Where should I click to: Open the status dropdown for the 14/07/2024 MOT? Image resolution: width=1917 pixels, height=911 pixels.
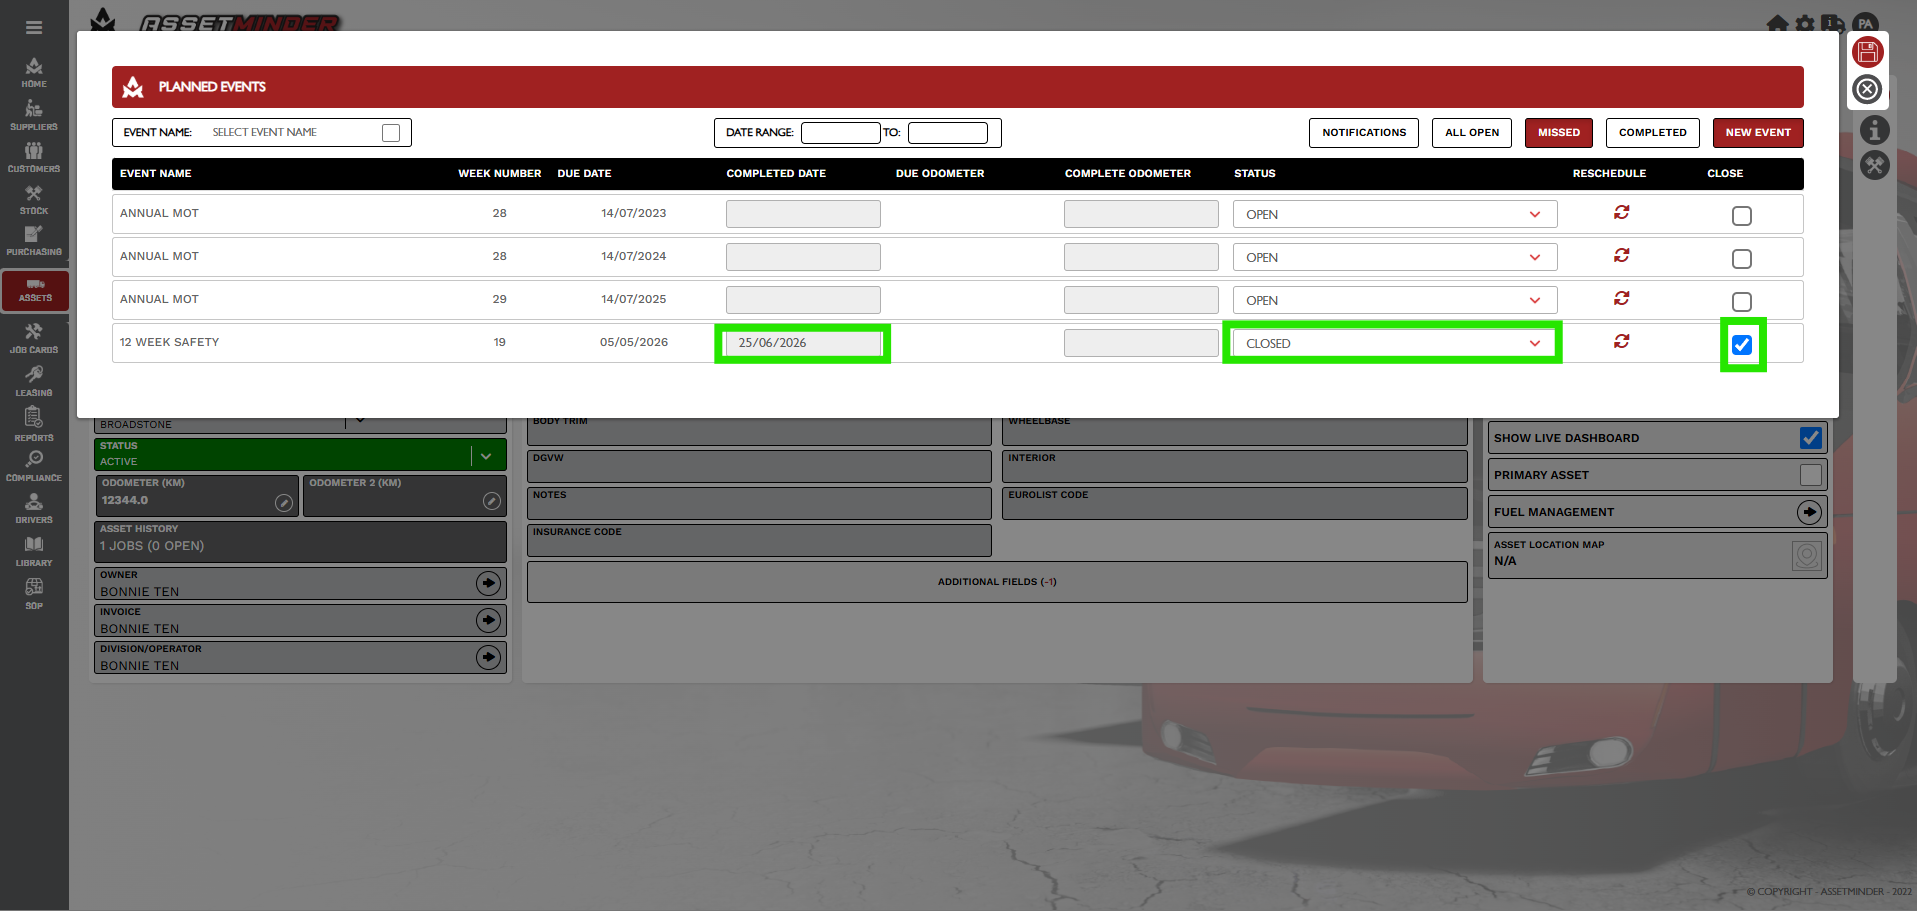tap(1394, 257)
